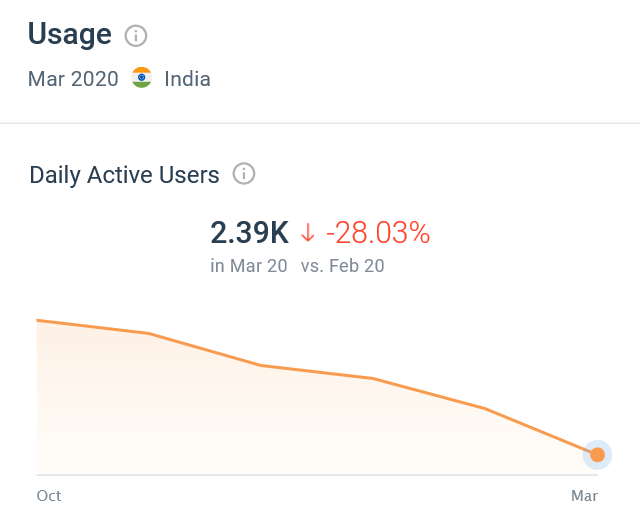640x517 pixels.
Task: Click the info icon beside Usage heading
Action: coord(136,36)
